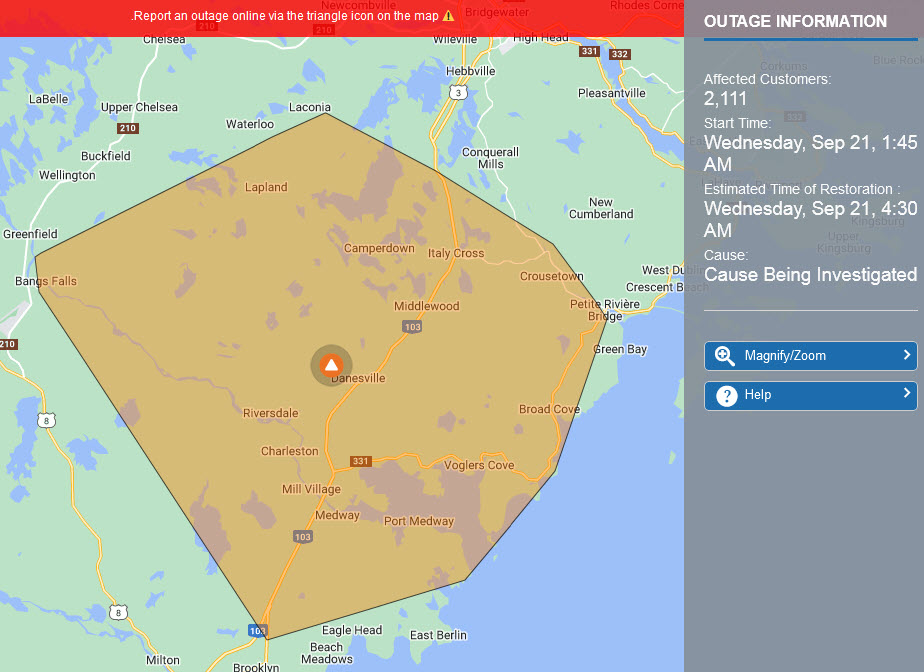
Task: Click the Route 331 shield near Voglers Cove
Action: (360, 461)
